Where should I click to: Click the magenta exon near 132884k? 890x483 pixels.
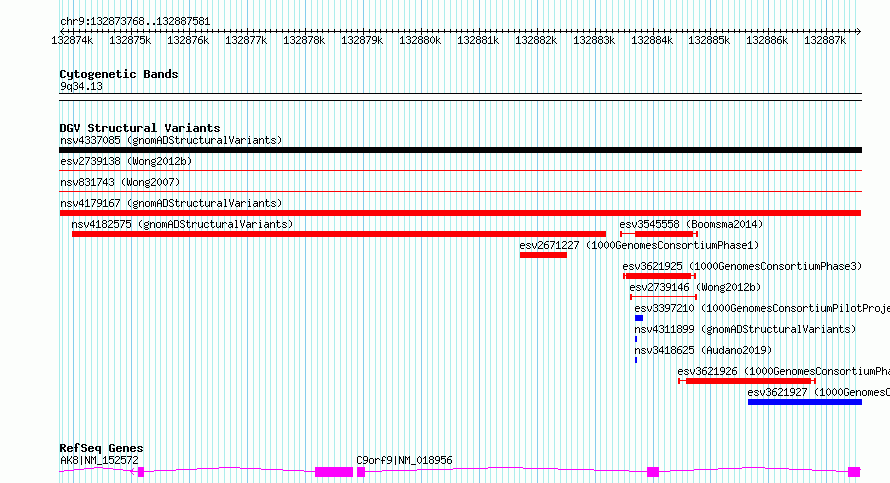[653, 472]
